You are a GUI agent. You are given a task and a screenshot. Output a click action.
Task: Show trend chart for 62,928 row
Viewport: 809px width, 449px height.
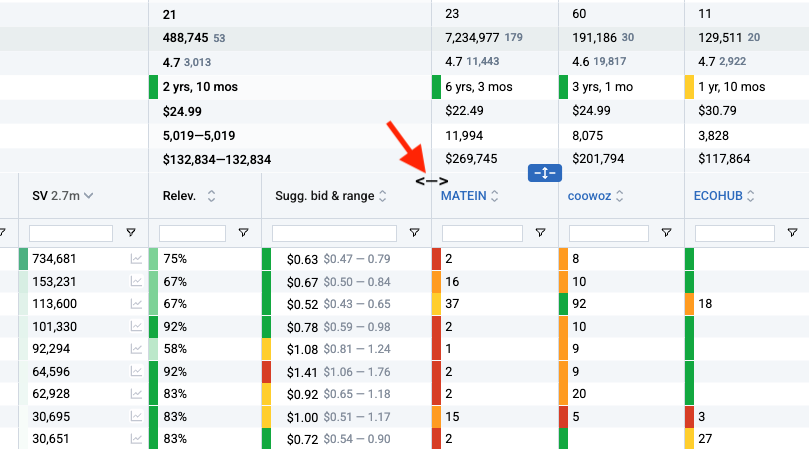pyautogui.click(x=136, y=394)
